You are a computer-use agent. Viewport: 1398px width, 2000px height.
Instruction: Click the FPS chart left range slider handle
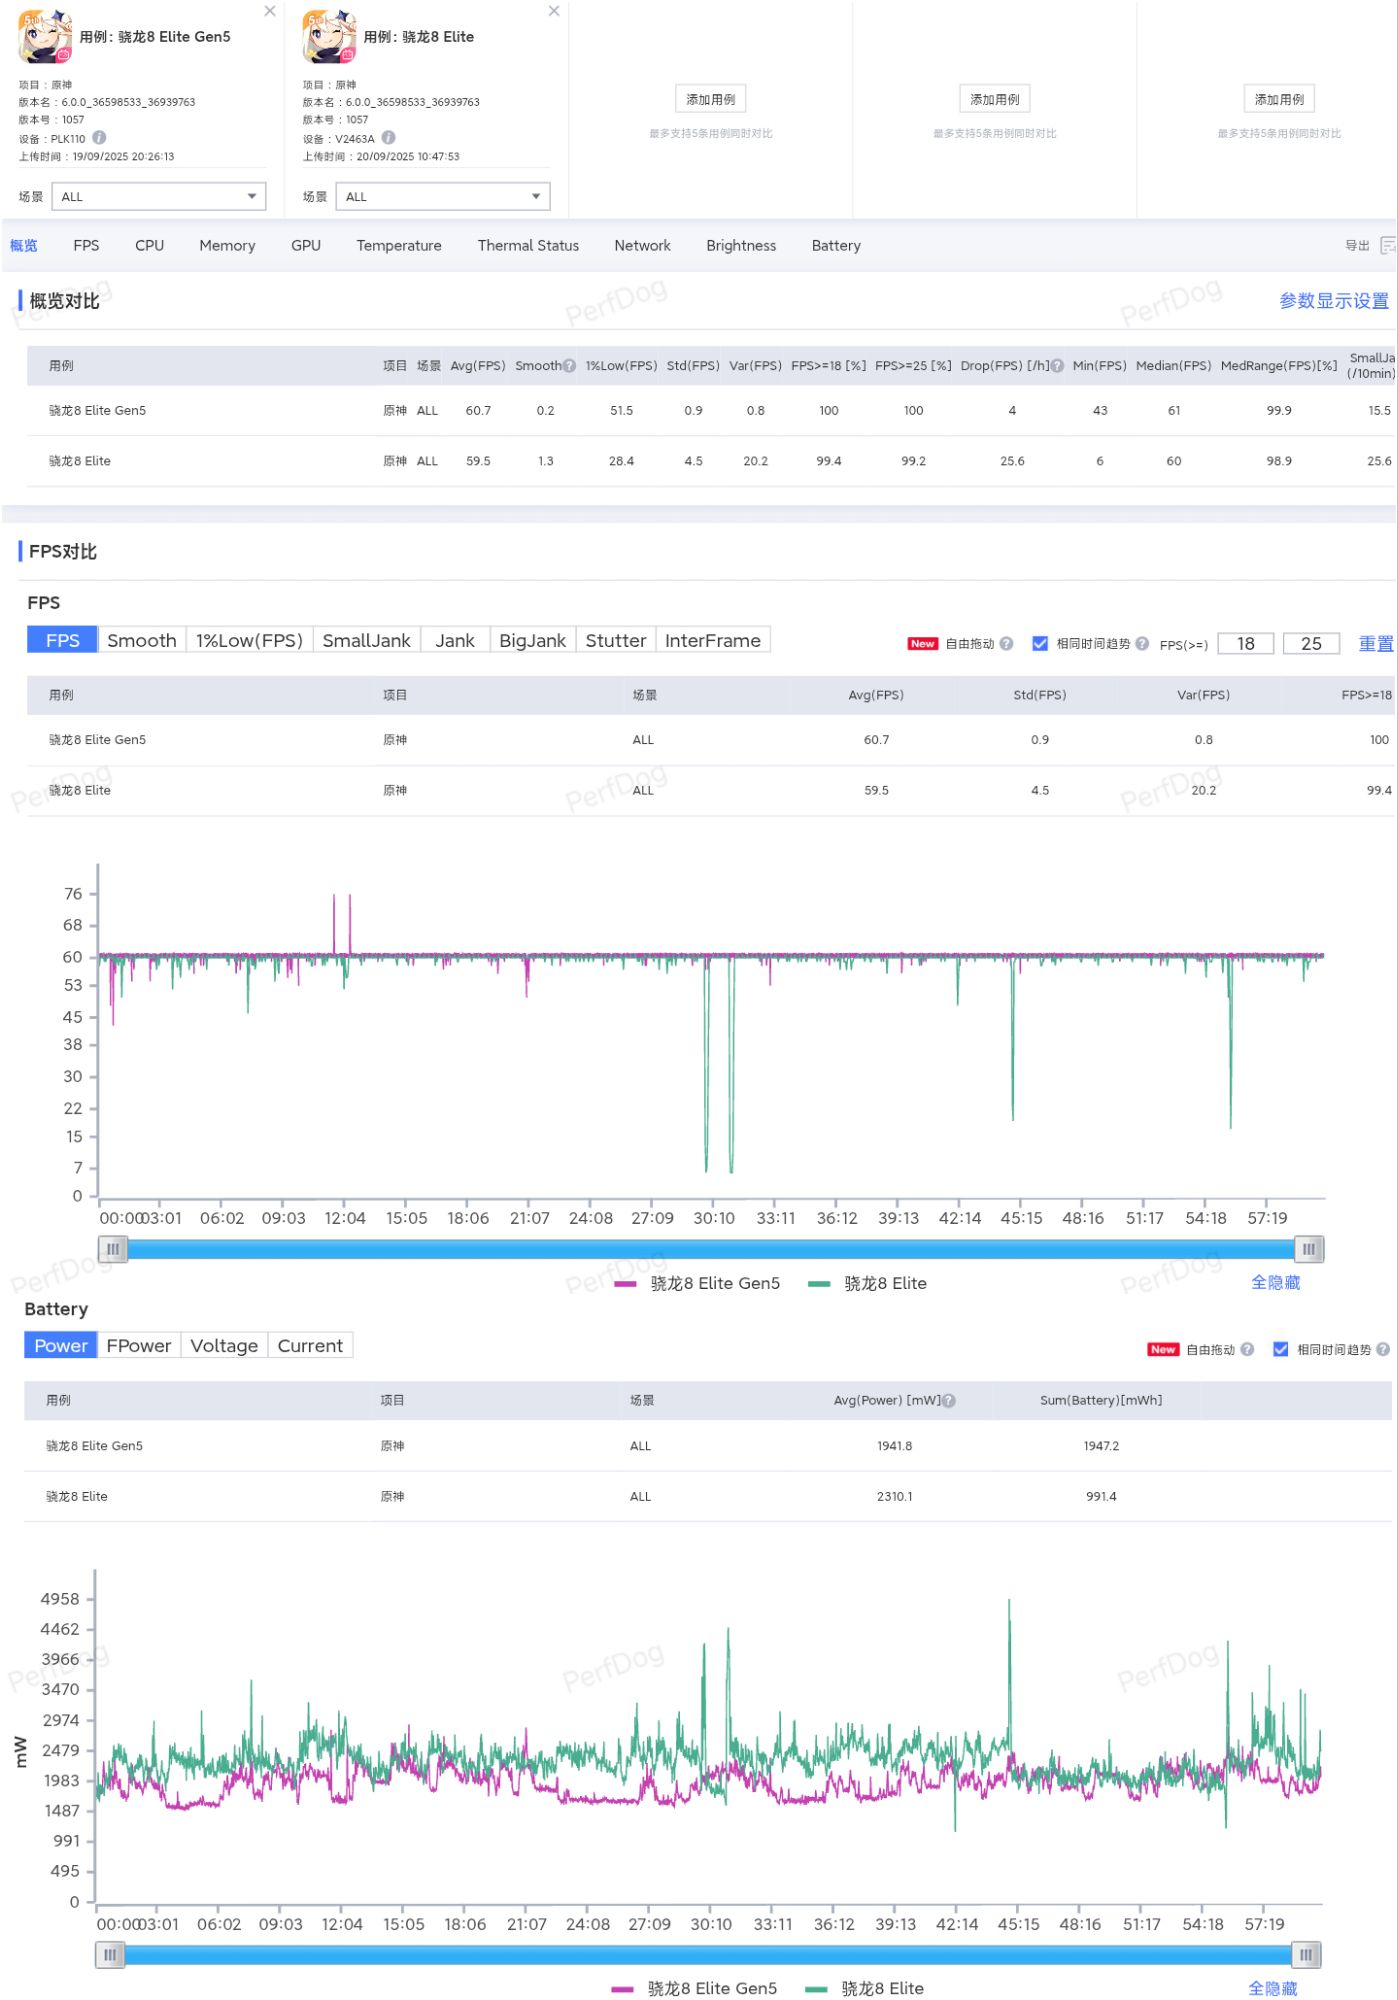(x=113, y=1249)
